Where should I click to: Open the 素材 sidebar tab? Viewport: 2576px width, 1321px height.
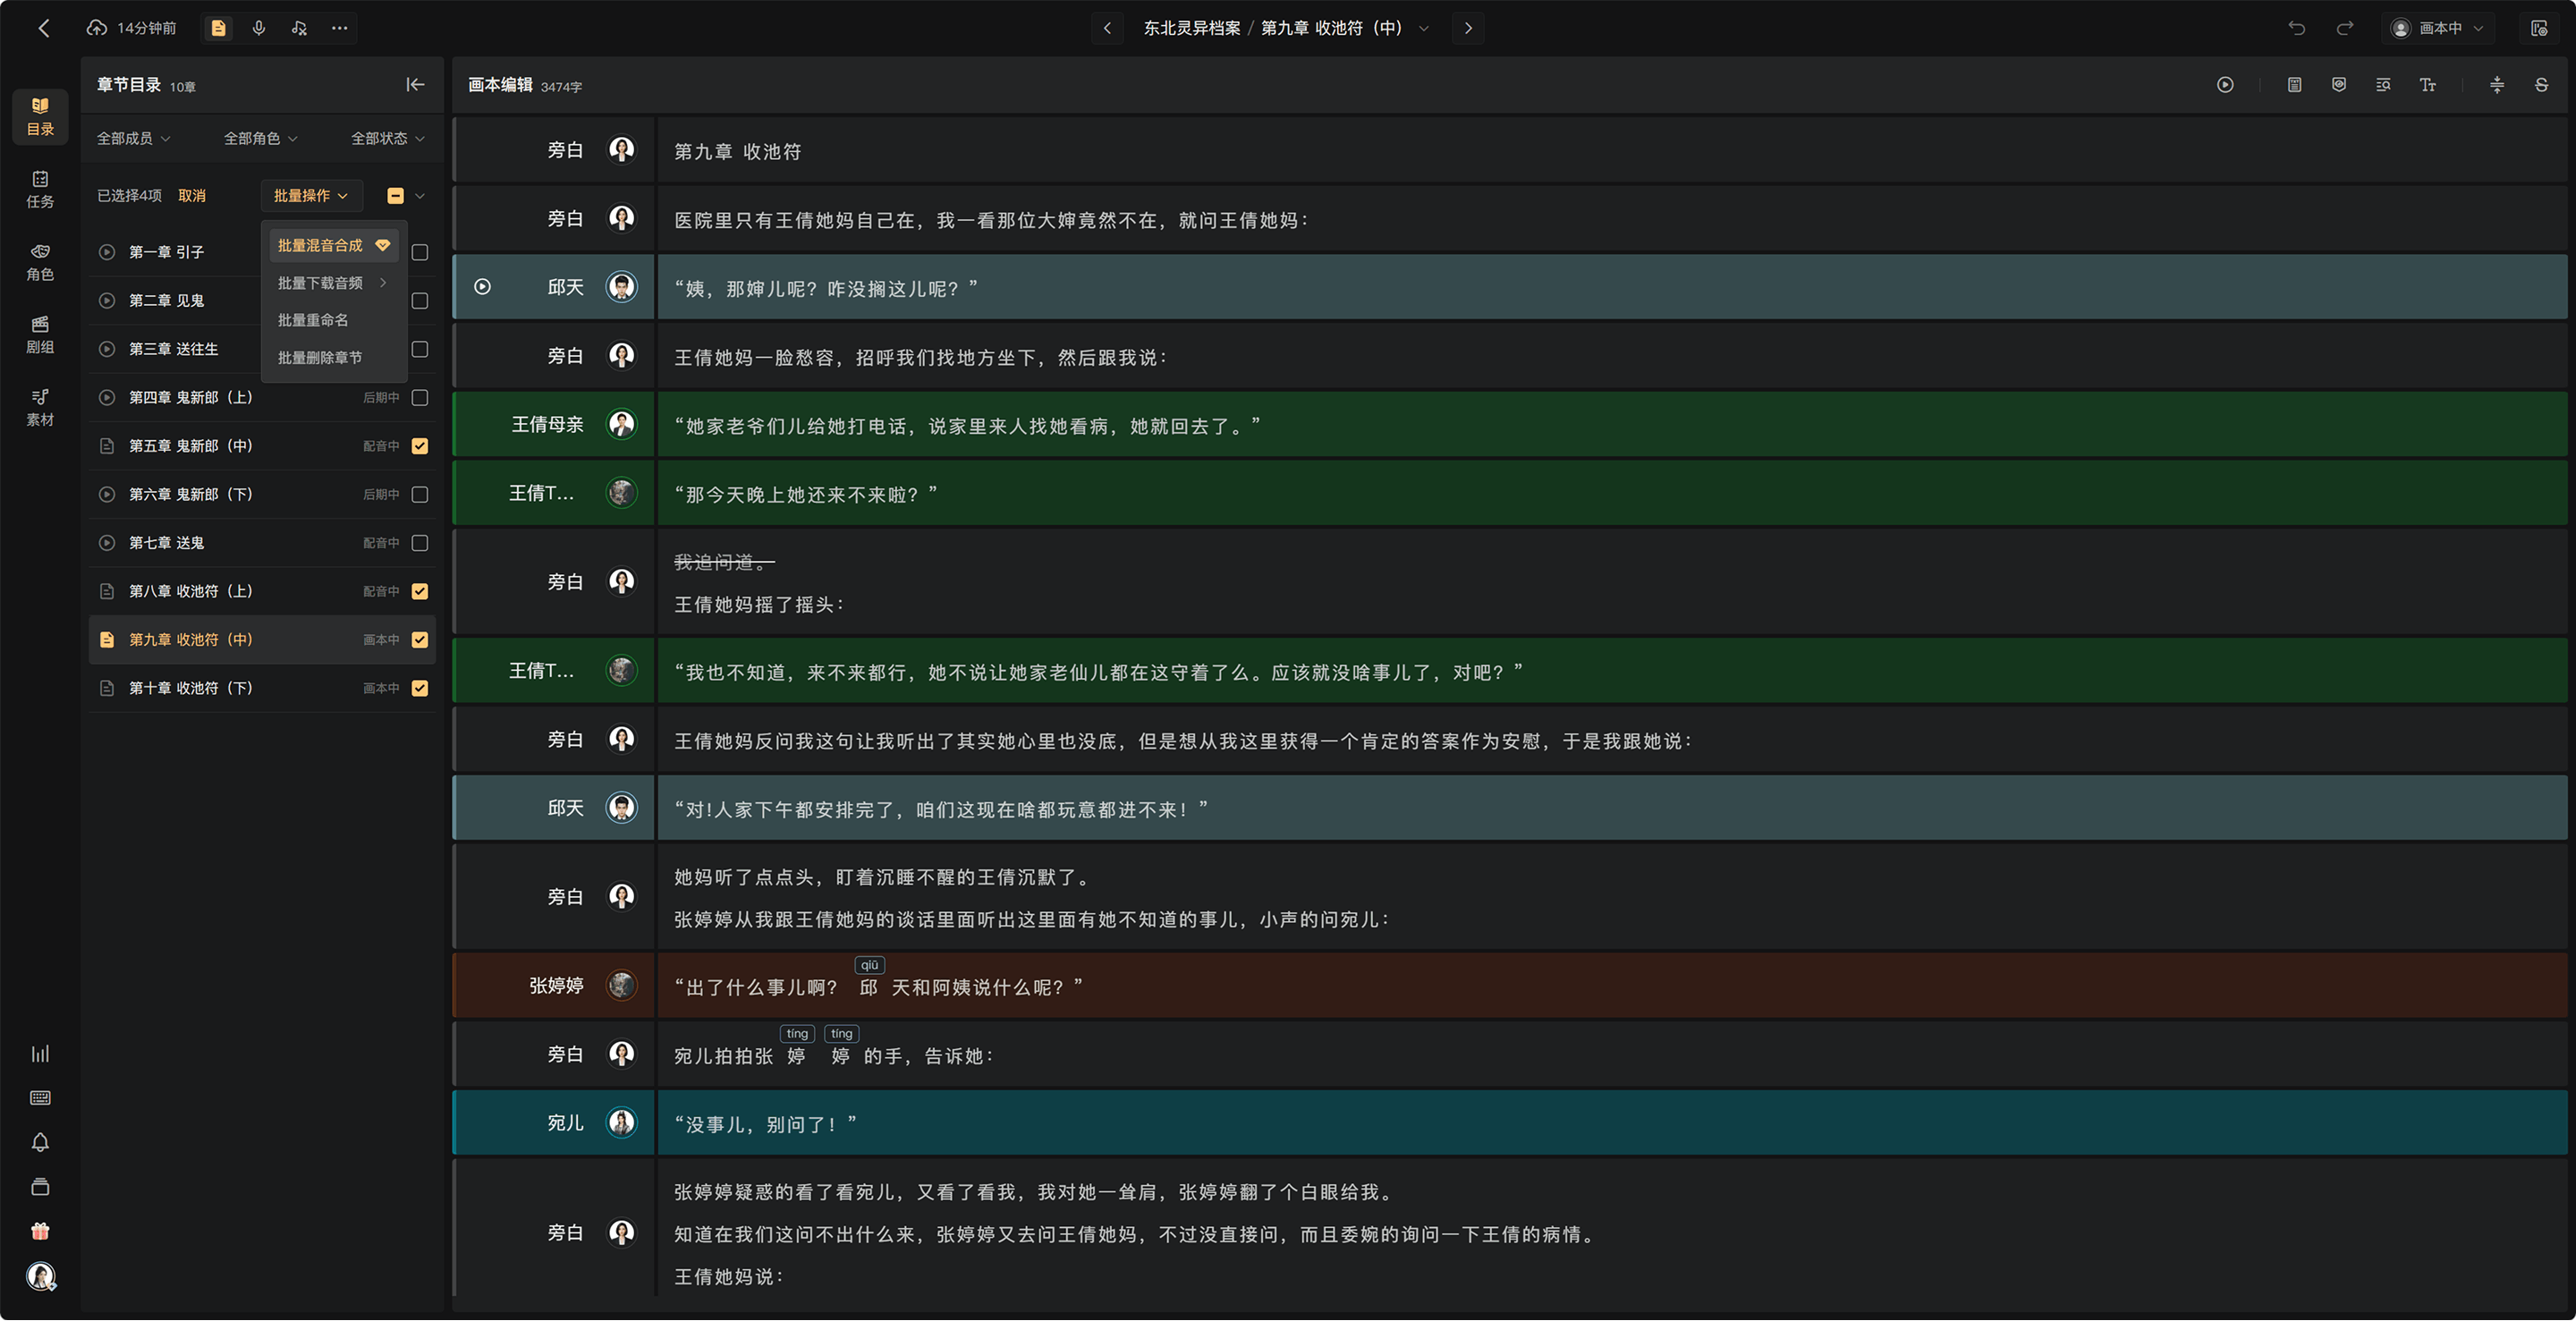40,408
